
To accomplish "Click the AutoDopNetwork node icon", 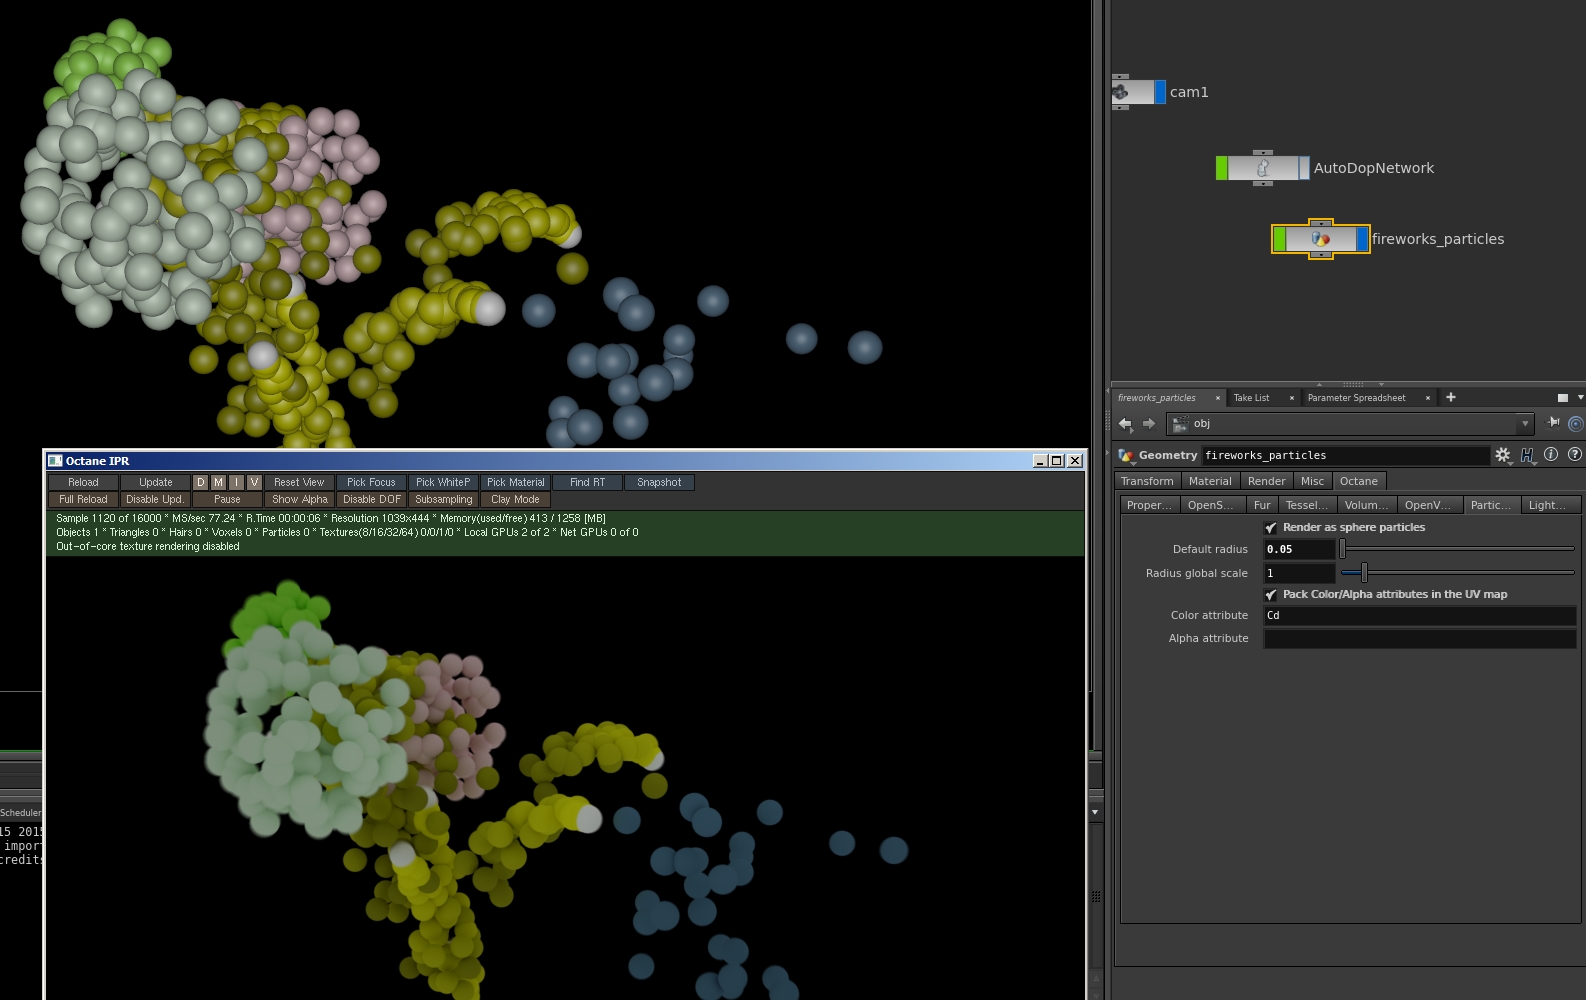I will [x=1262, y=168].
